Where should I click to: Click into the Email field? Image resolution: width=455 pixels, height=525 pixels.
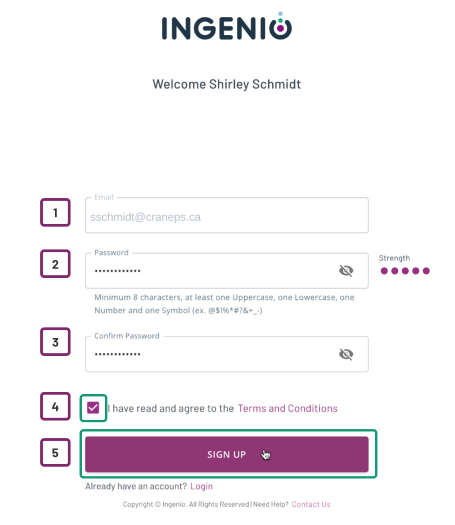click(227, 215)
